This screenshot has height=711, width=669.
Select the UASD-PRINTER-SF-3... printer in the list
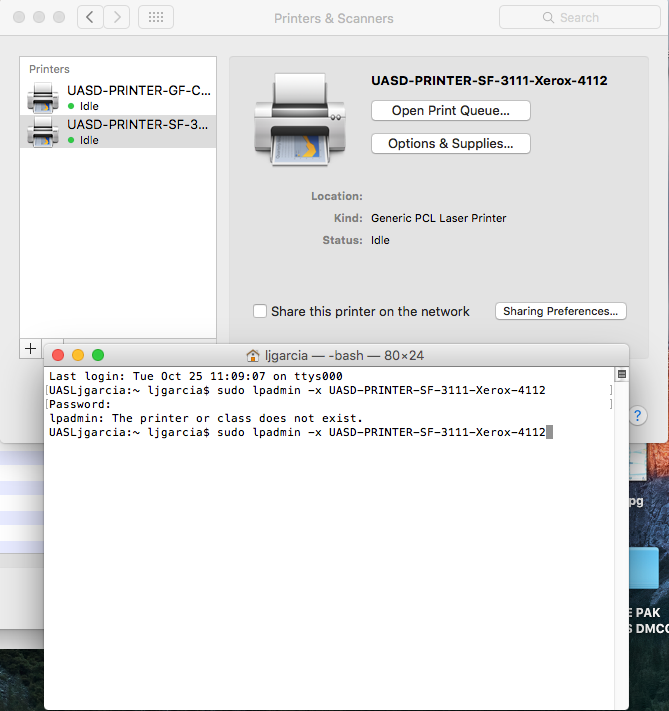click(x=118, y=131)
